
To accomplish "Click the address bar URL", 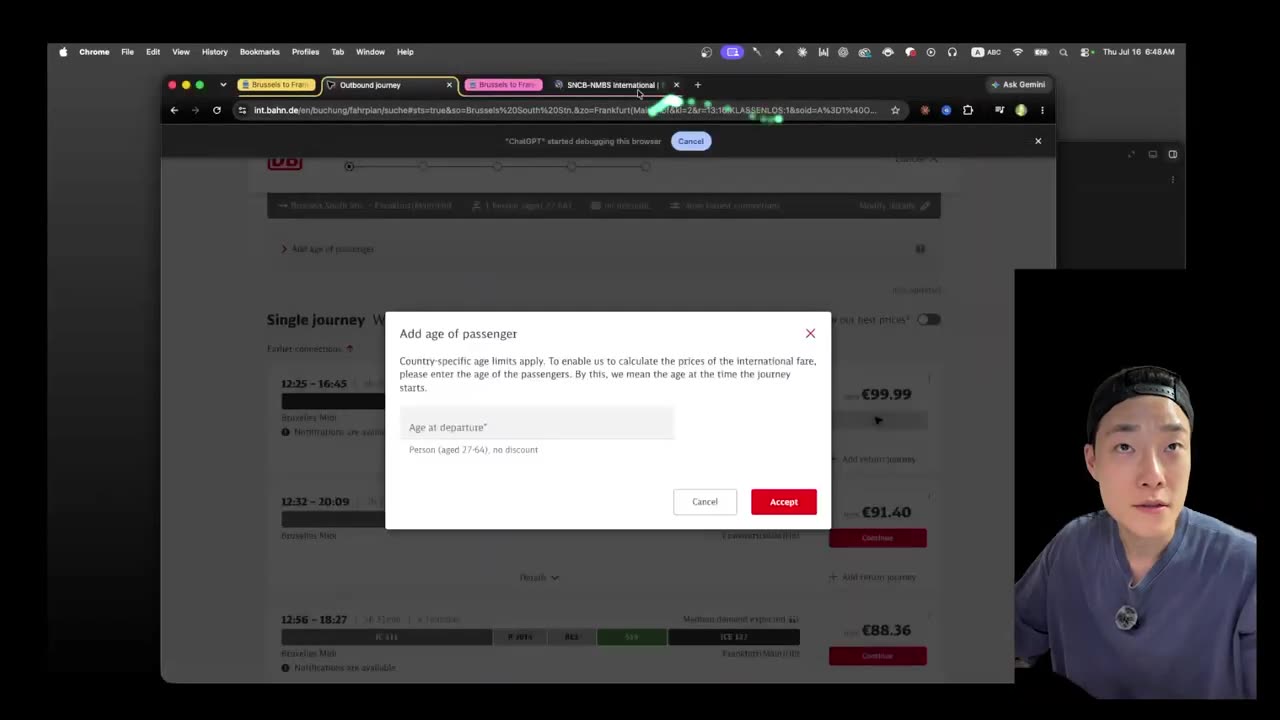I will (565, 110).
